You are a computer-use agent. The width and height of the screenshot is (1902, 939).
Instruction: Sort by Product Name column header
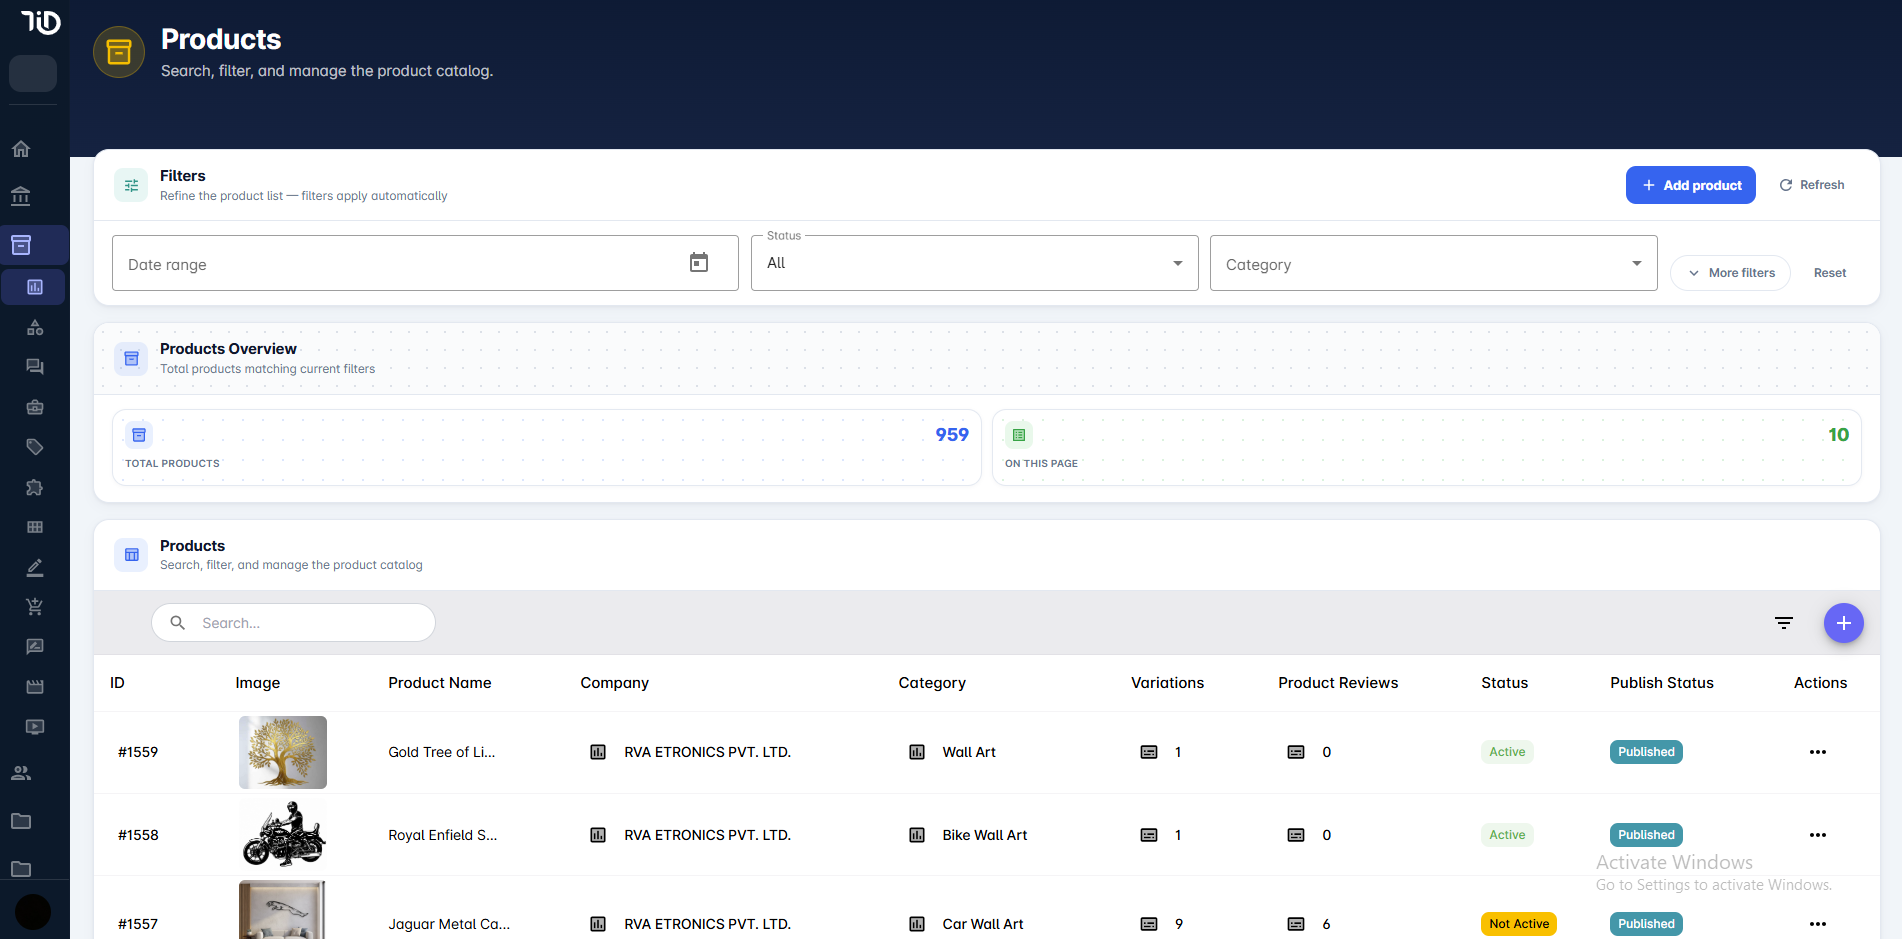point(440,683)
